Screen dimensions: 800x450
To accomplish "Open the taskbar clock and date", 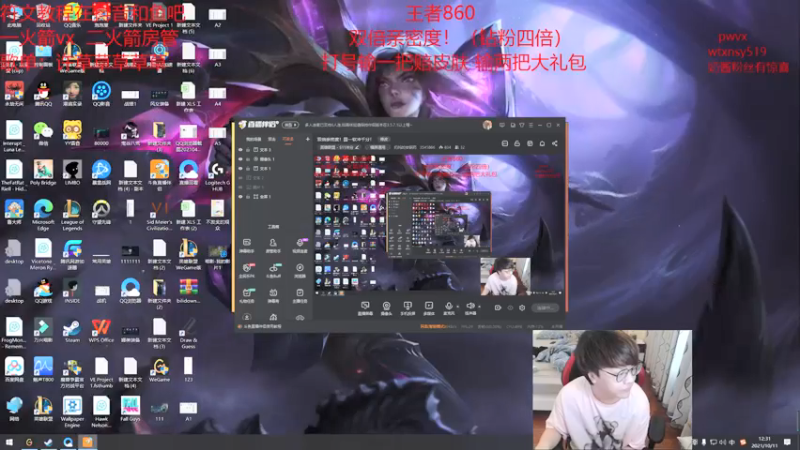I will pyautogui.click(x=765, y=442).
